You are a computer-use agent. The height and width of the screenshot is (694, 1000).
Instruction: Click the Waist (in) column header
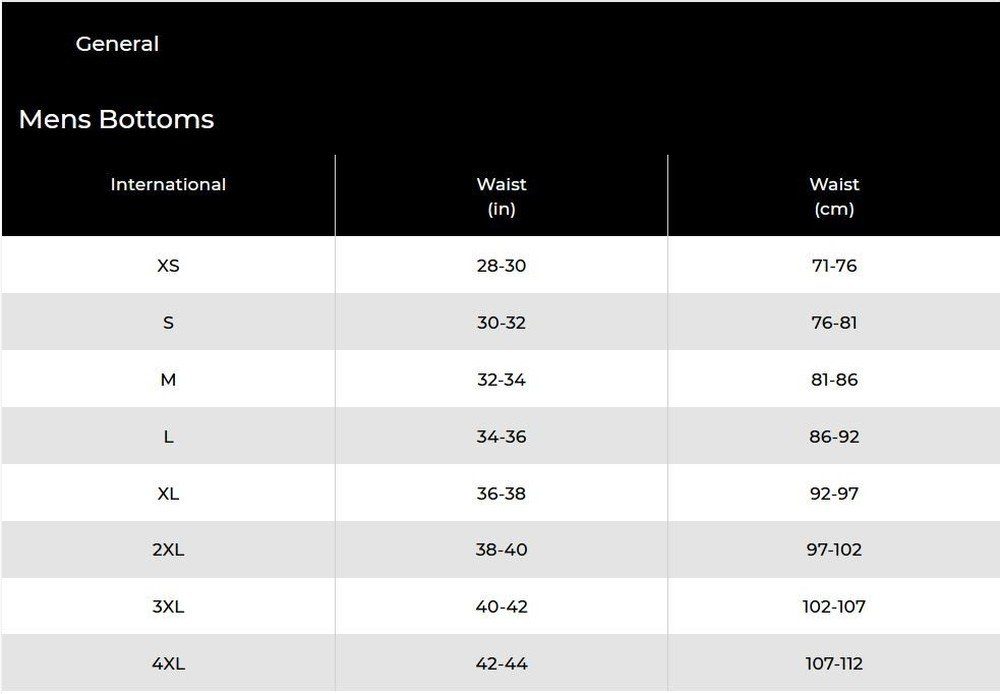(x=501, y=196)
